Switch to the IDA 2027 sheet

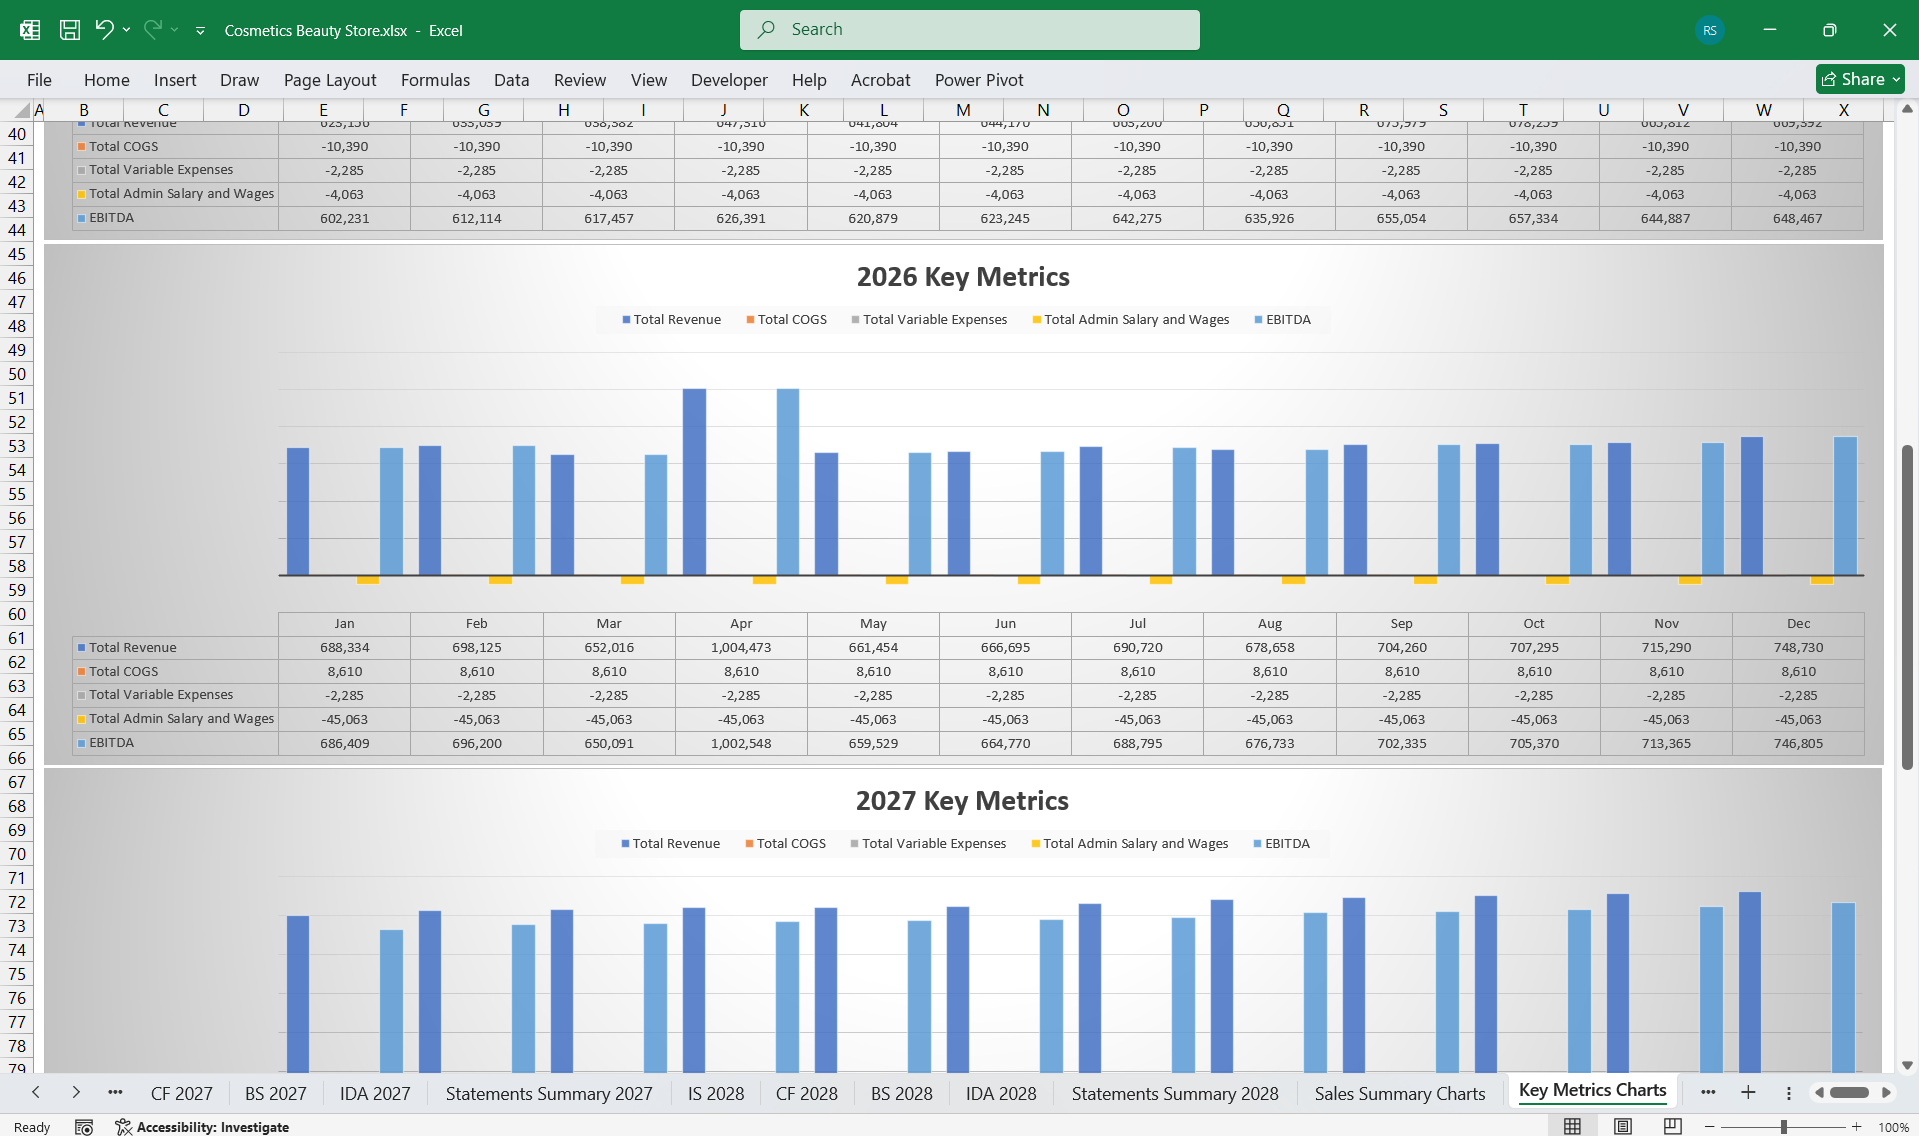tap(375, 1094)
